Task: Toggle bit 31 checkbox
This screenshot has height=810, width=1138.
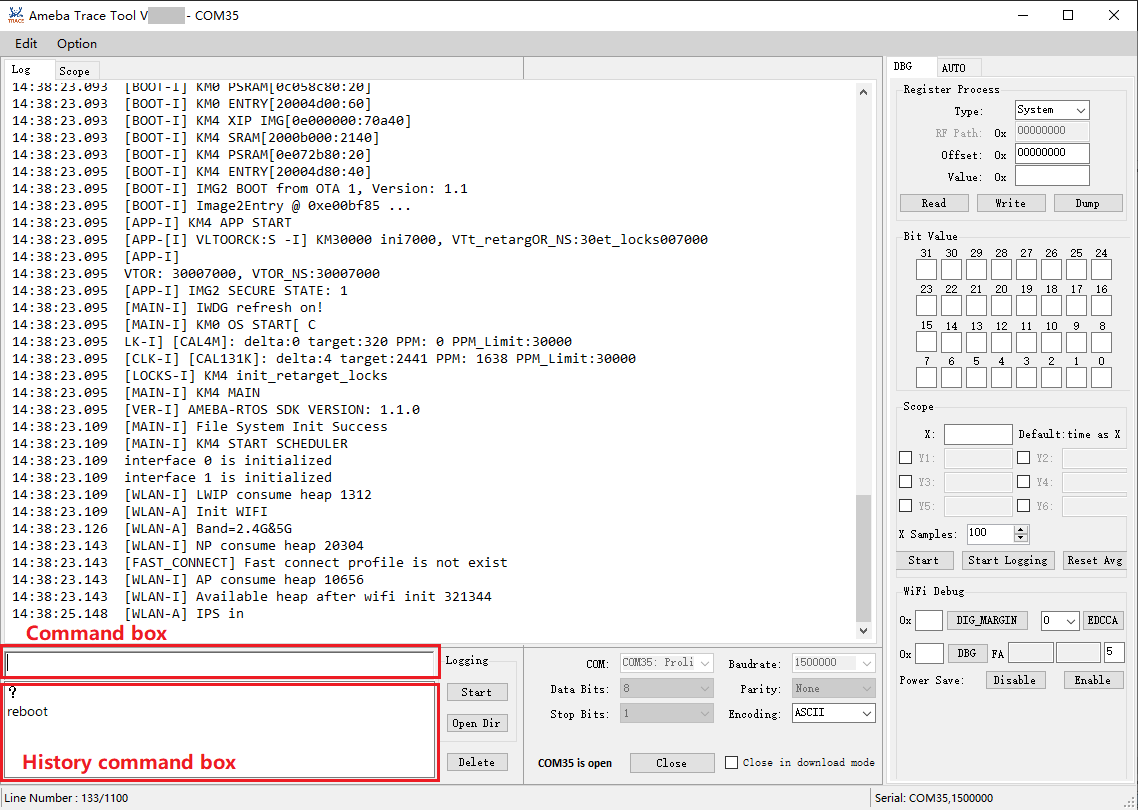Action: point(926,270)
